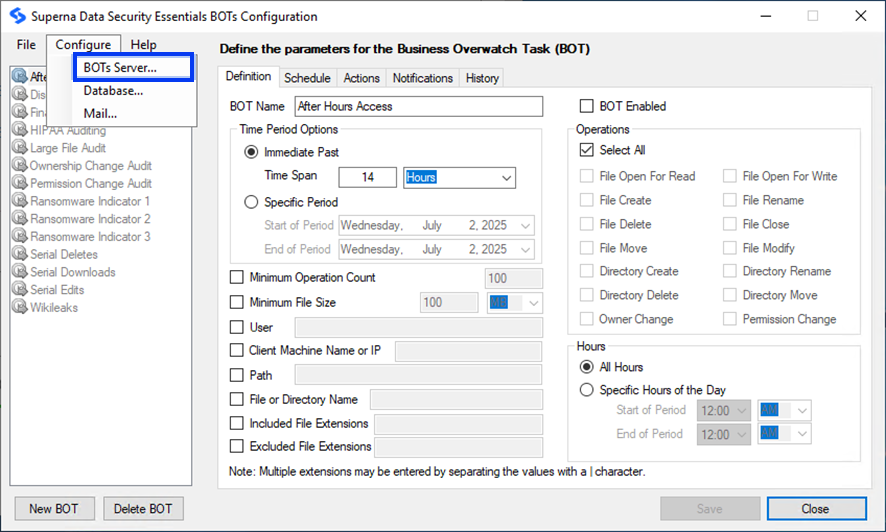Screen dimensions: 886x532
Task: Open the Minimum File Size MB unit dropdown
Action: [515, 303]
